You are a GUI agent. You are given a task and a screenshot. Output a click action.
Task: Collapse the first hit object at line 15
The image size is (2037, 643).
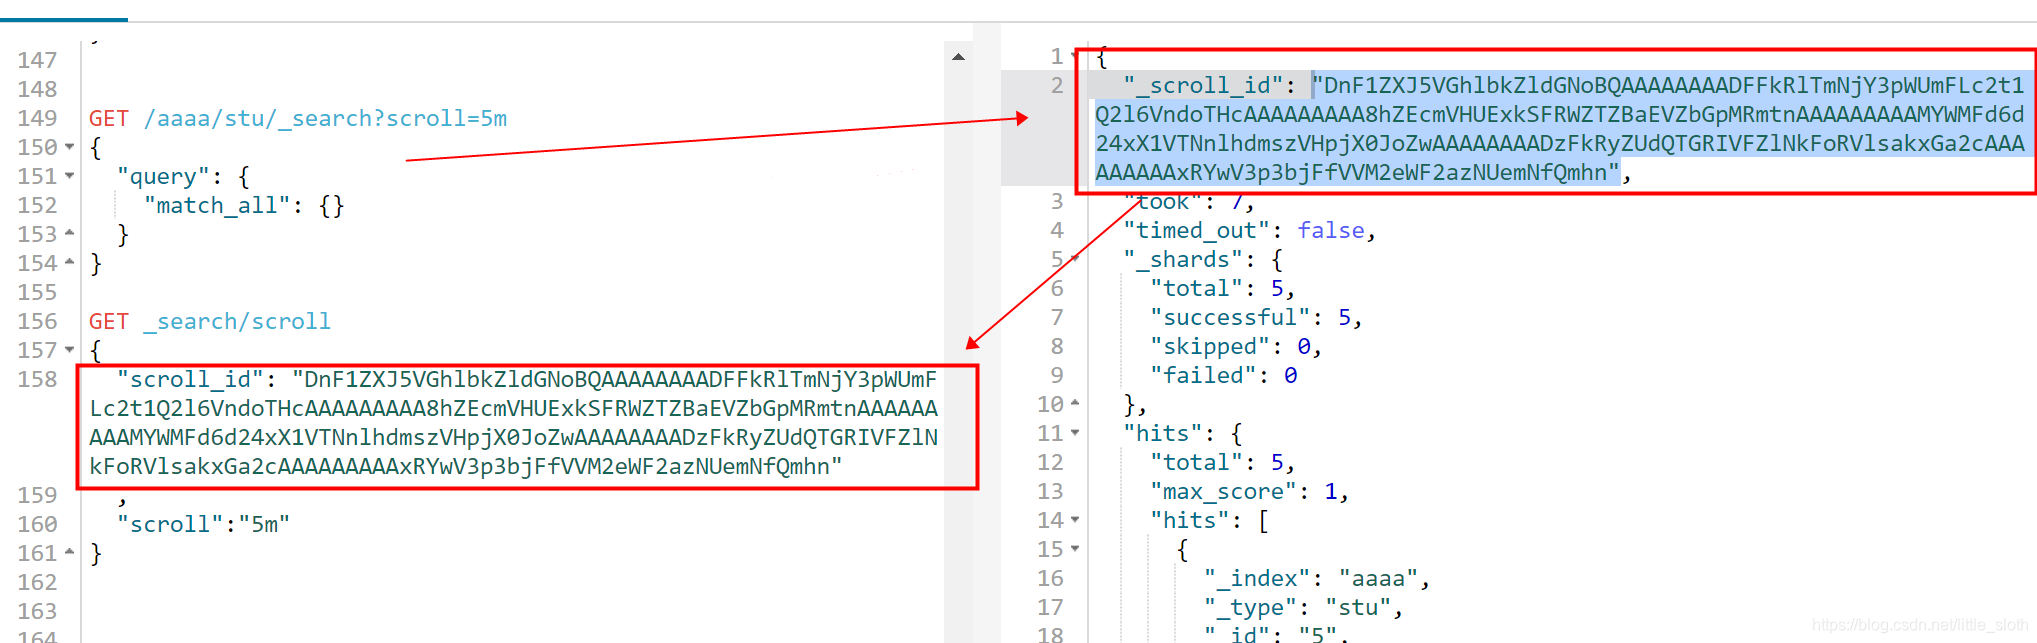pyautogui.click(x=1075, y=549)
